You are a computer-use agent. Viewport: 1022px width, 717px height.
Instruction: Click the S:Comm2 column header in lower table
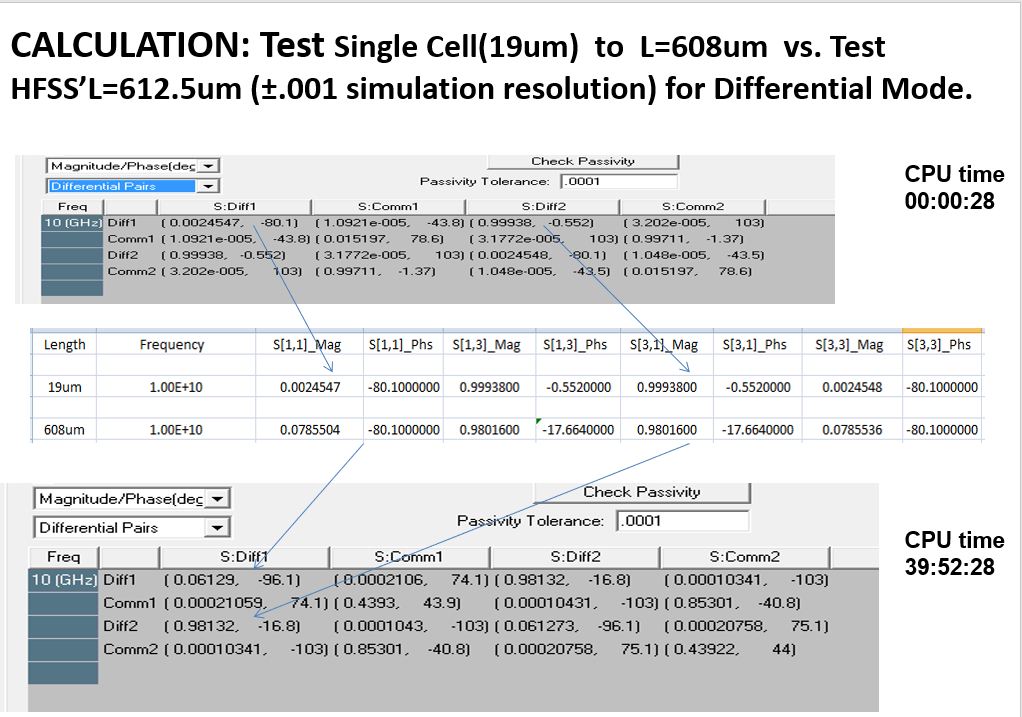(744, 556)
